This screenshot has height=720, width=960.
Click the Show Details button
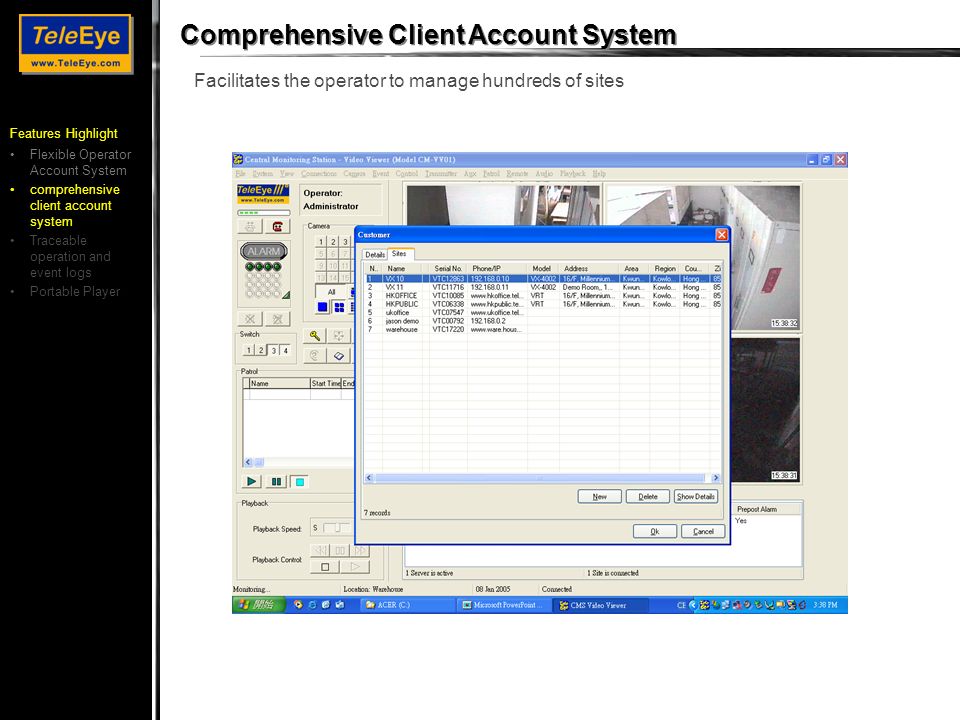point(696,497)
